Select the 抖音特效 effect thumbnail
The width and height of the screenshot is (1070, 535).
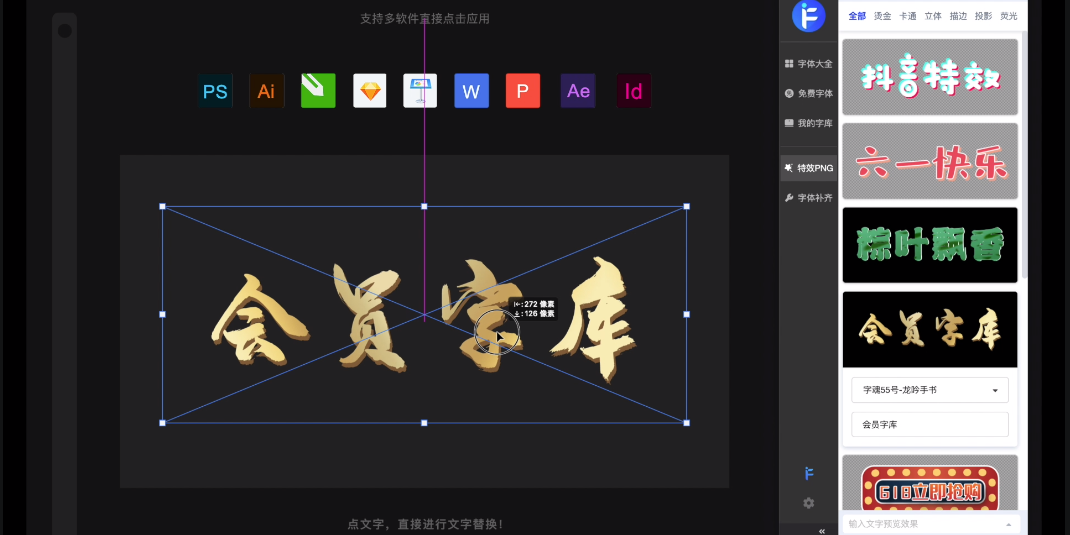tap(930, 76)
